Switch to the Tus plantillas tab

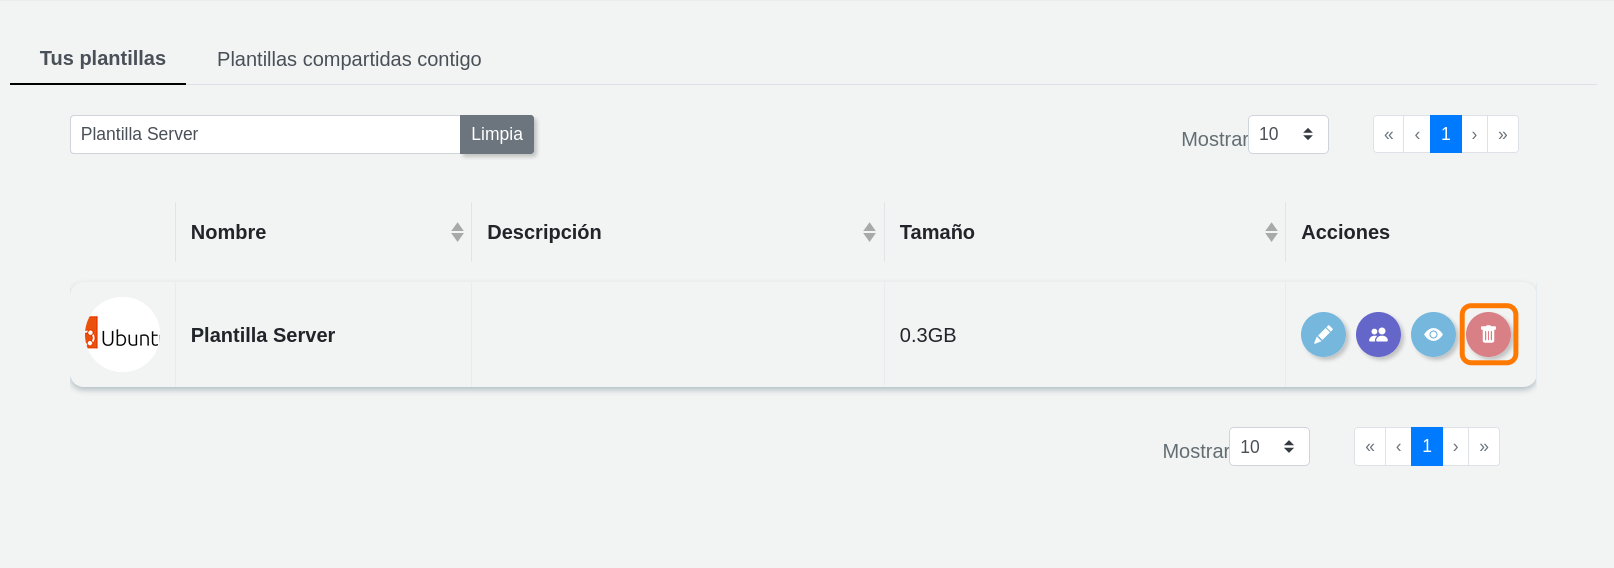tap(102, 59)
